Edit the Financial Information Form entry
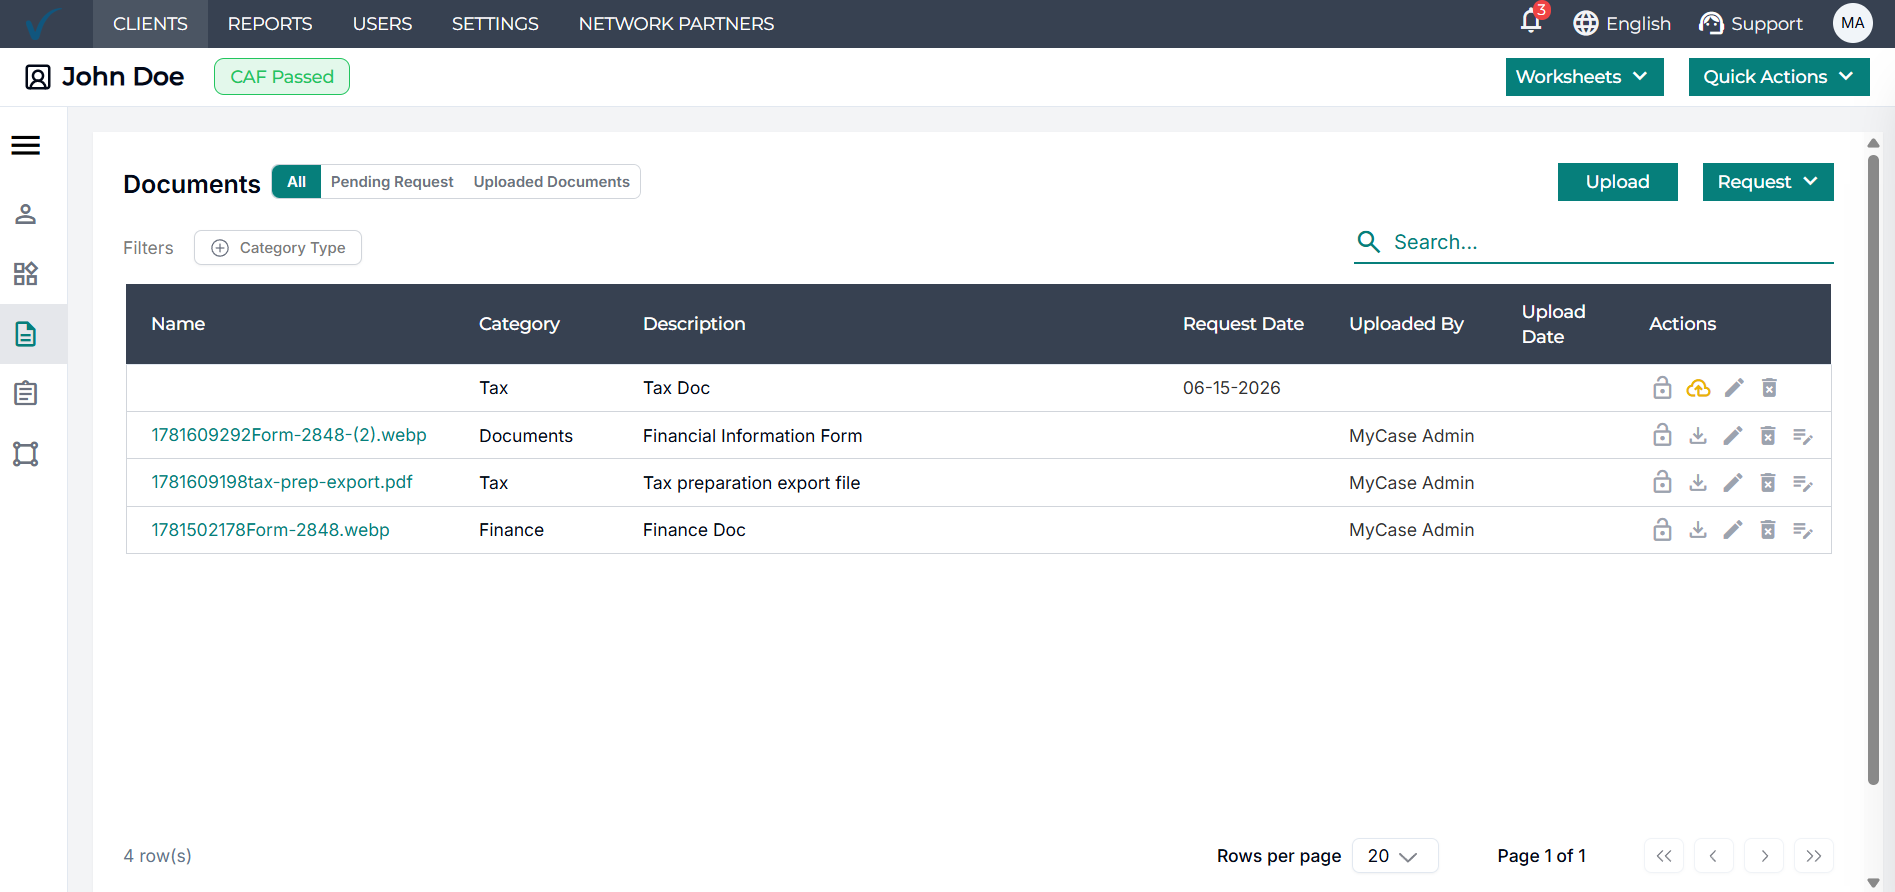The width and height of the screenshot is (1895, 892). [x=1733, y=436]
